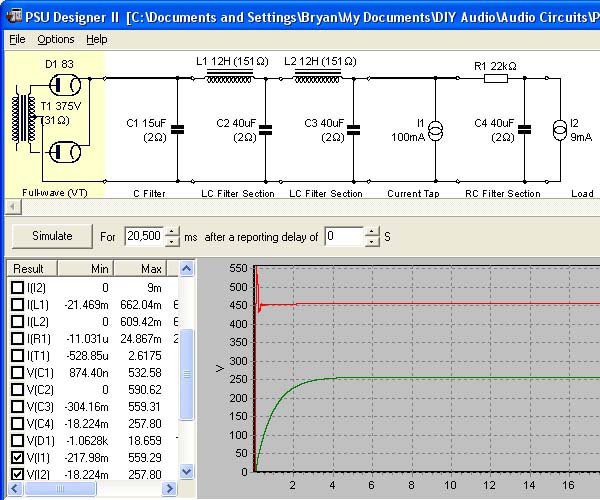600x500 pixels.
Task: Select the L2 12H inductor symbol
Action: pos(318,77)
